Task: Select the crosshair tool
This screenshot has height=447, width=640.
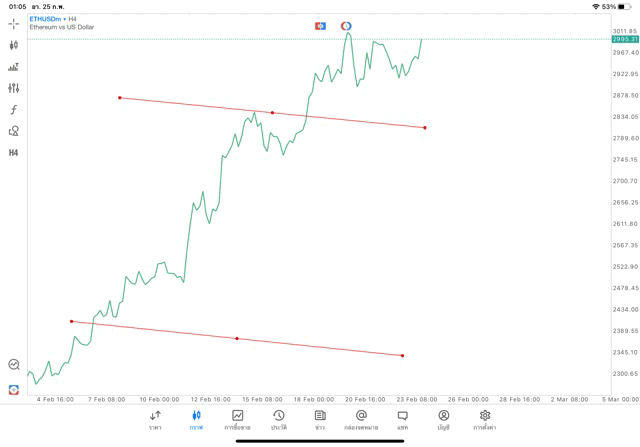Action: (14, 23)
